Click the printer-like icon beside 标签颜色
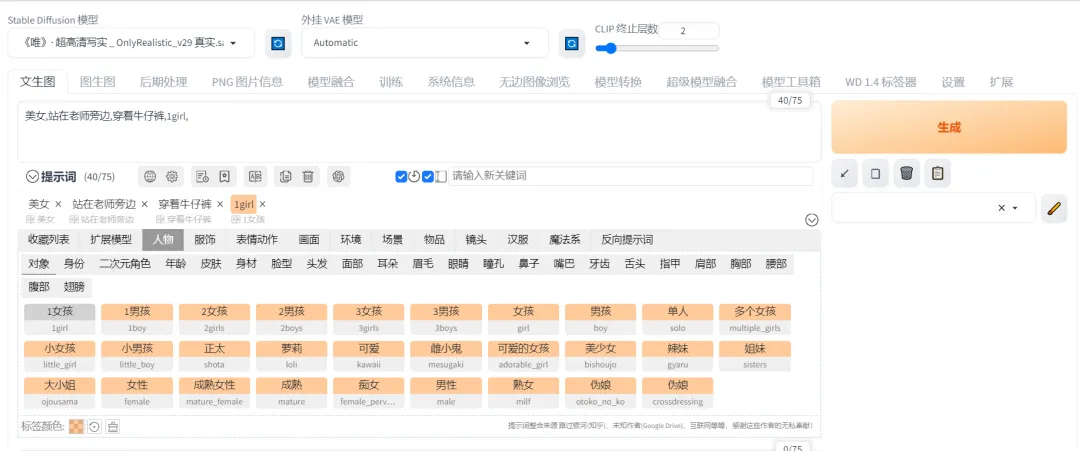Screen dimensions: 1080x451 113,426
